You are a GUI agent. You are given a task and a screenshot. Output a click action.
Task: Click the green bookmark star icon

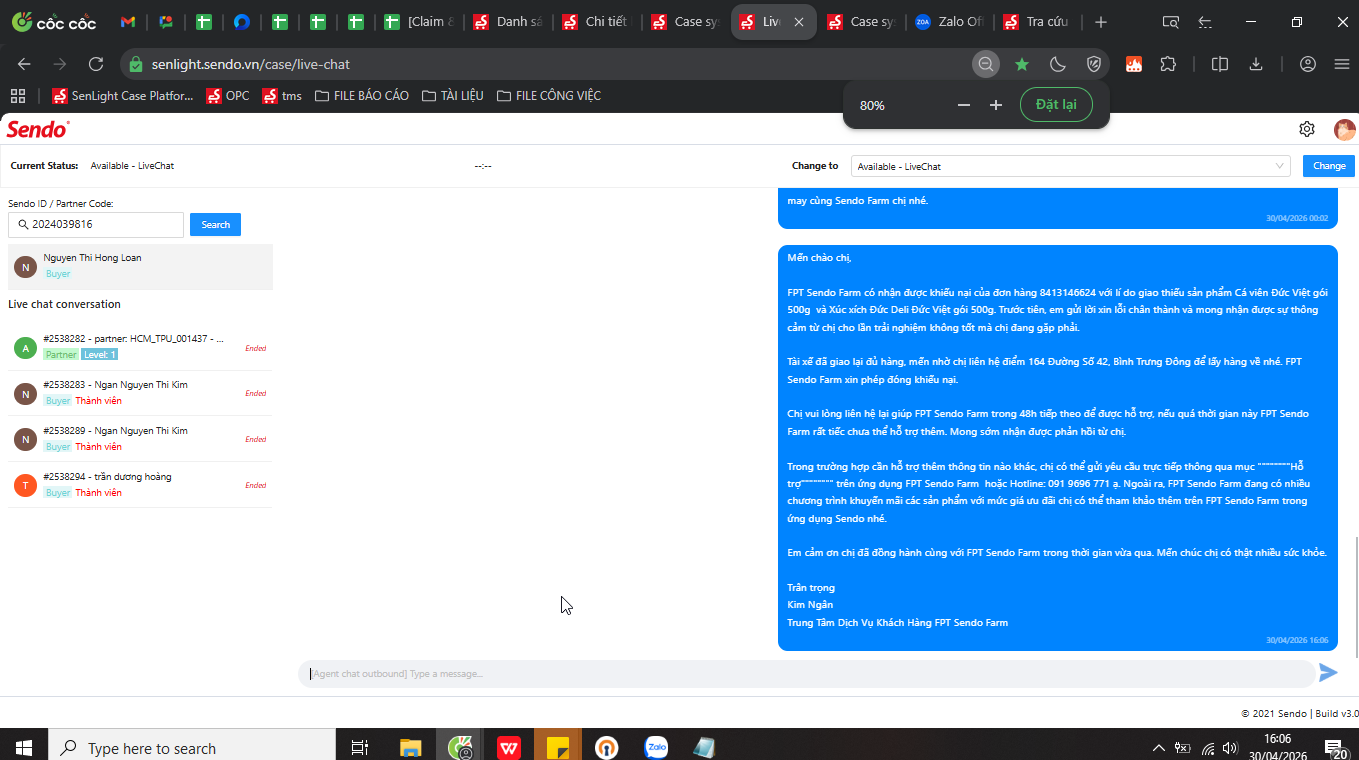point(1022,64)
